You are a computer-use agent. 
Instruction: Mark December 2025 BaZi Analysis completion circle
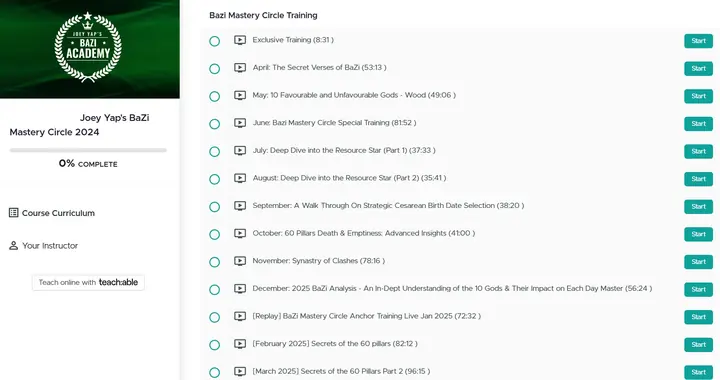(x=214, y=290)
